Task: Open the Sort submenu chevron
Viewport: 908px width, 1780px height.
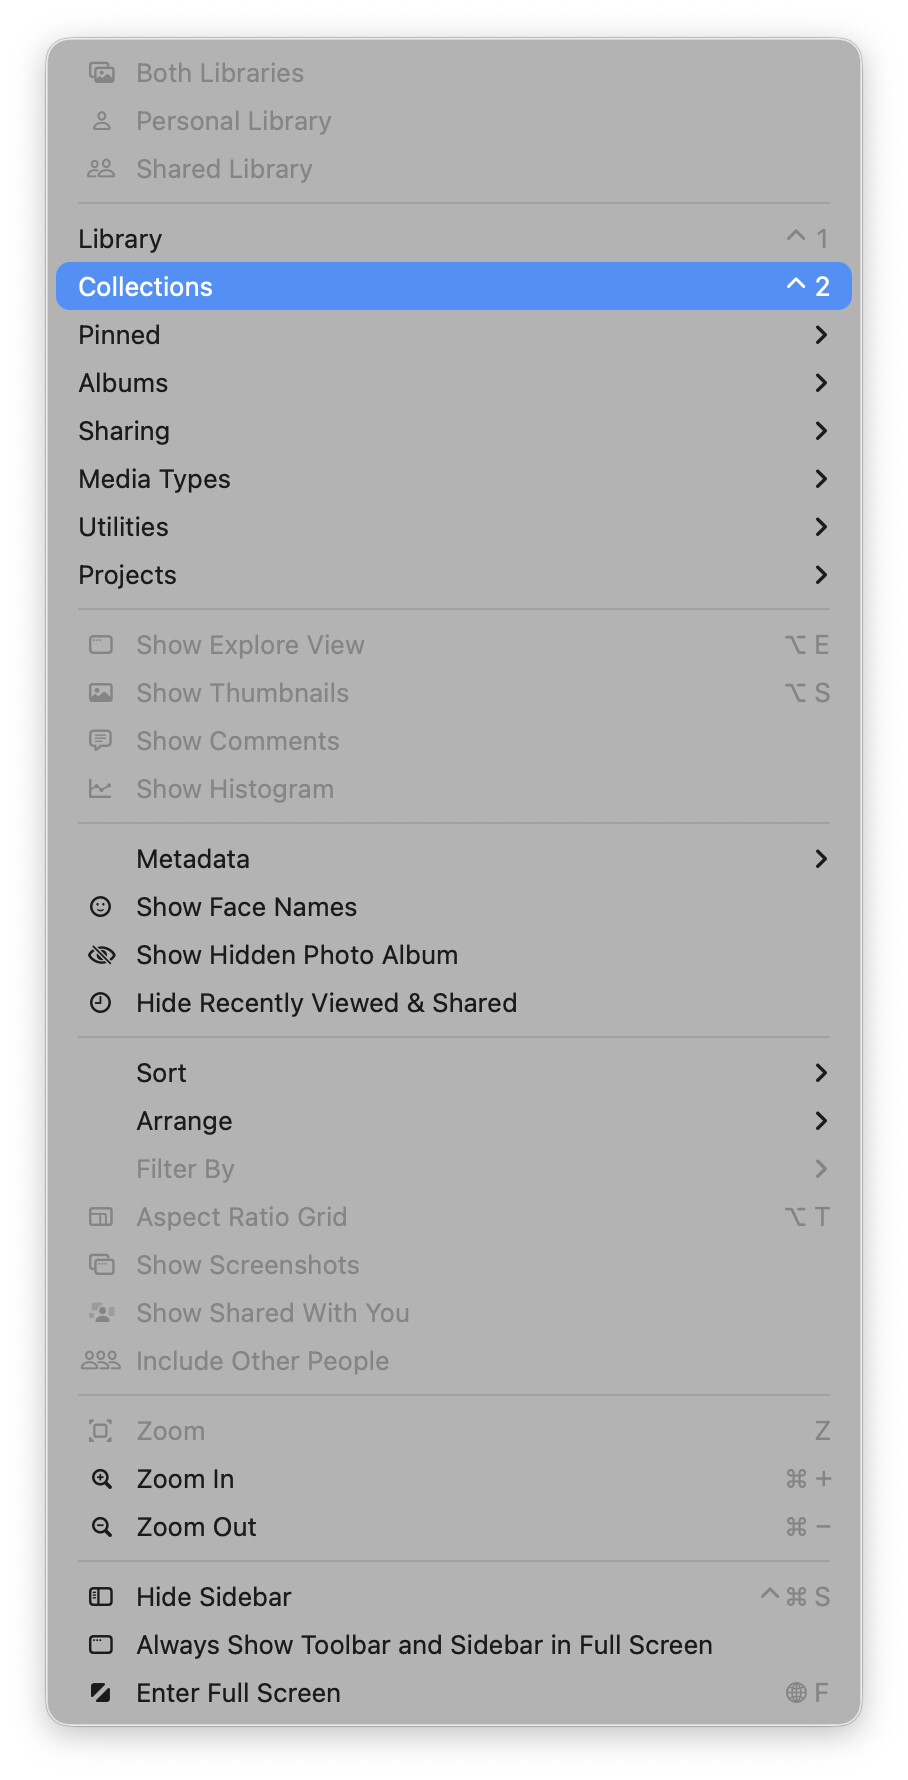Action: [821, 1073]
